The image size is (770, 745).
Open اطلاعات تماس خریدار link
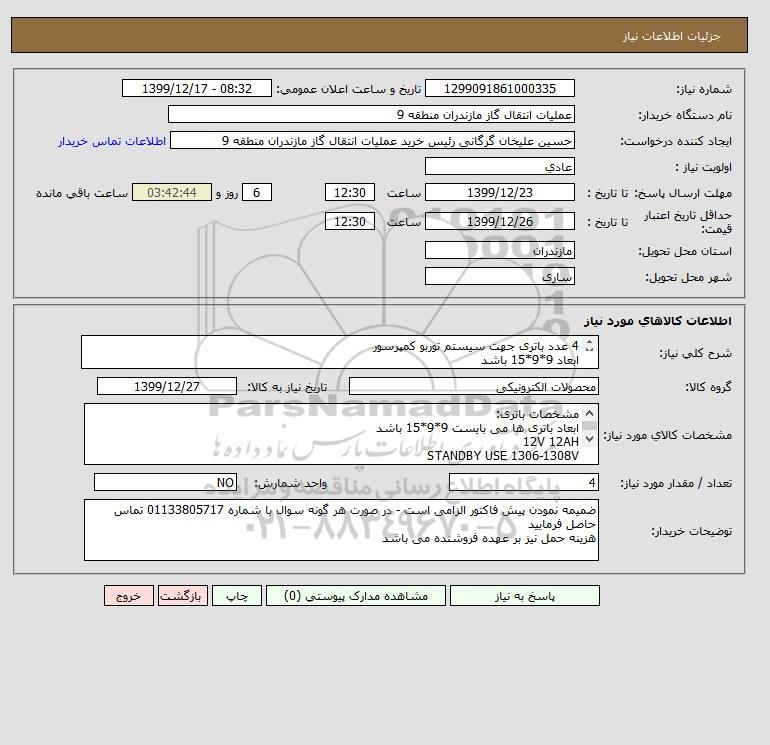[112, 141]
